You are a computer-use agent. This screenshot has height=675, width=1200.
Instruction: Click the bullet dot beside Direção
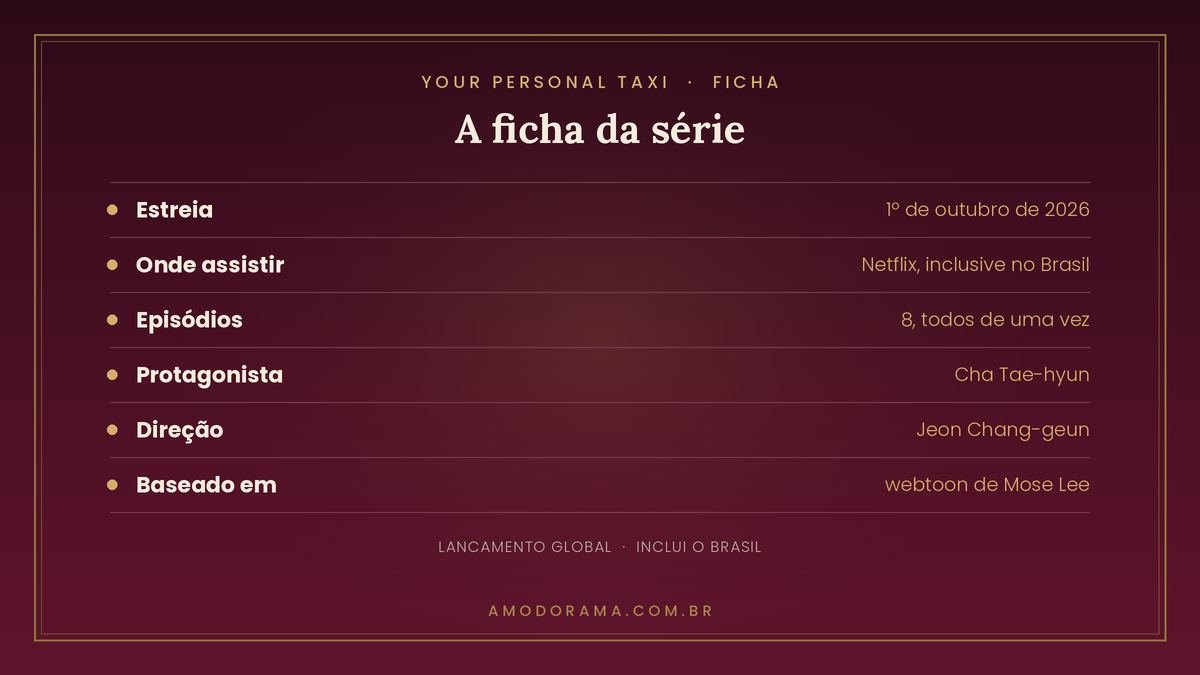click(x=112, y=430)
